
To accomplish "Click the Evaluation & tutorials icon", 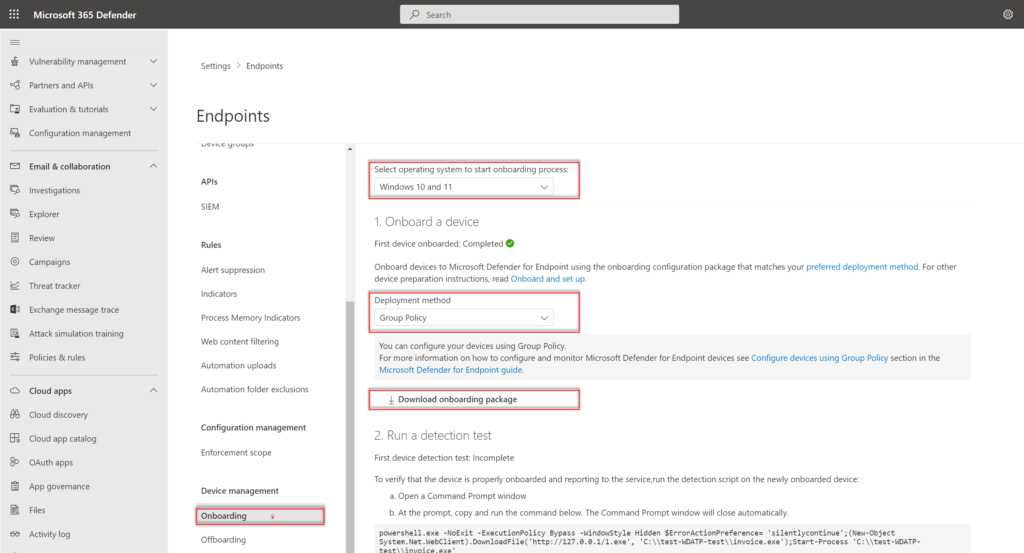I will click(x=15, y=109).
